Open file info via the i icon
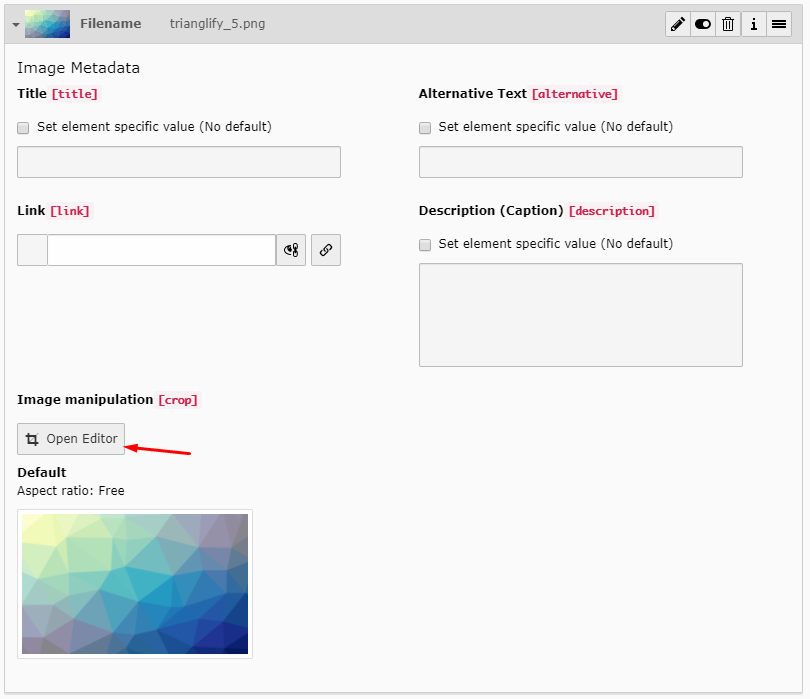The height and width of the screenshot is (699, 810). 753,24
